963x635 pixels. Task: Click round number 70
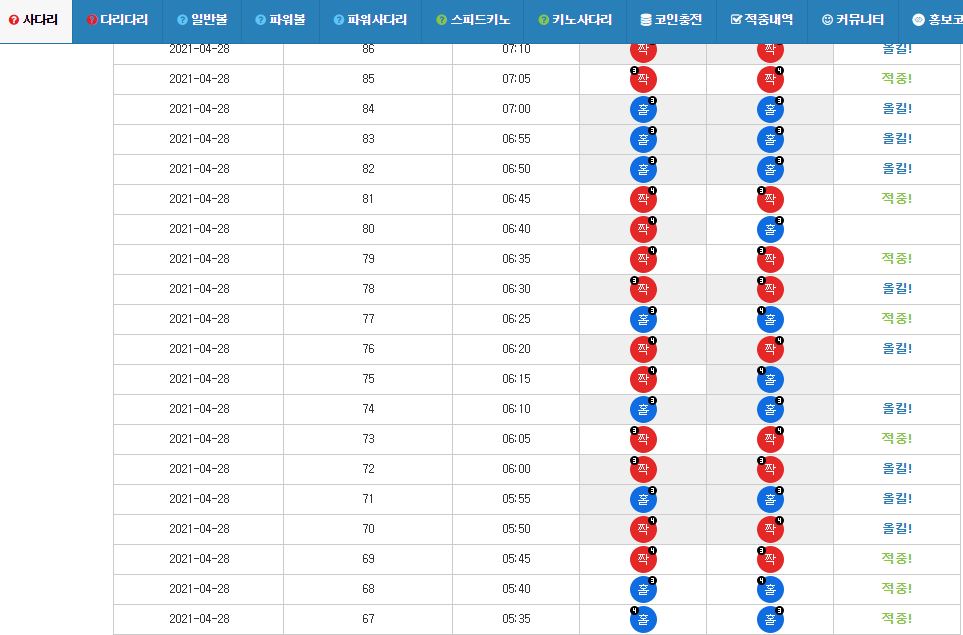tap(368, 529)
